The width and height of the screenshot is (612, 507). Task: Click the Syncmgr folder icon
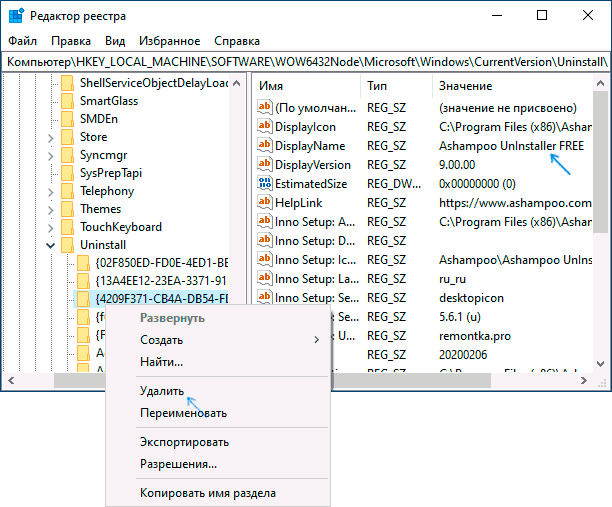[68, 155]
